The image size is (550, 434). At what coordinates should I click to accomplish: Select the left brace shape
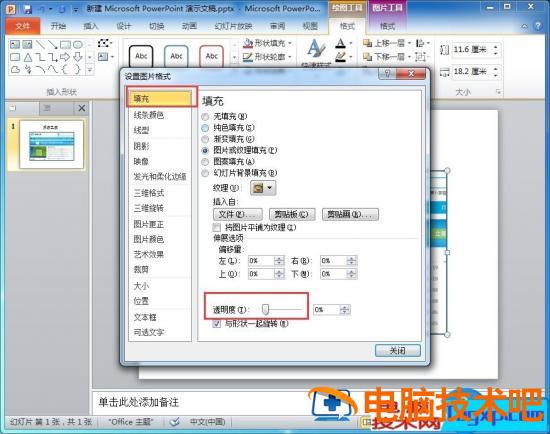[x=65, y=69]
